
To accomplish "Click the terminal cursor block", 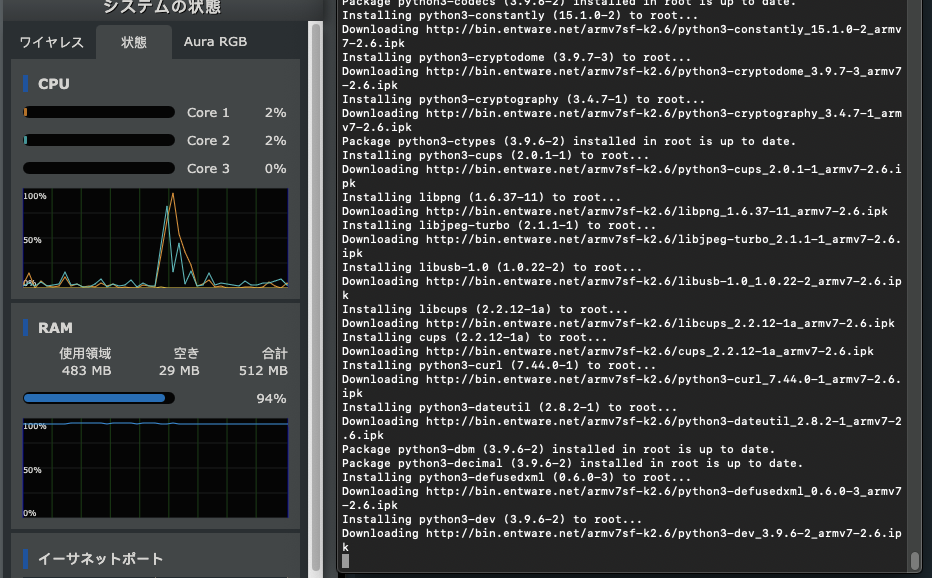I will click(345, 561).
